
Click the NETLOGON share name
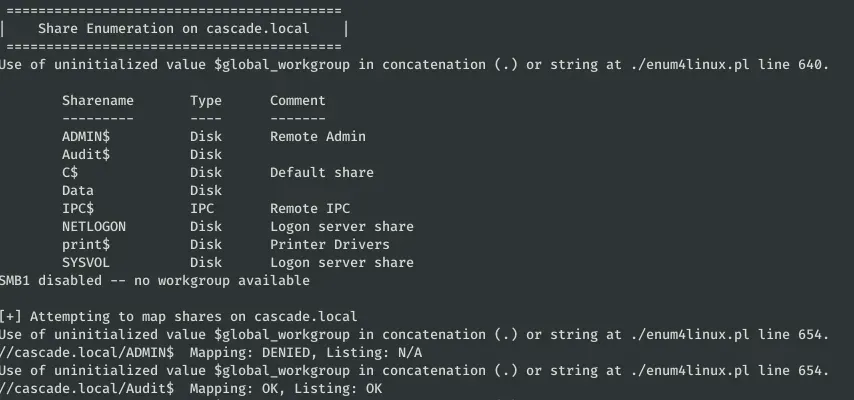pyautogui.click(x=94, y=227)
